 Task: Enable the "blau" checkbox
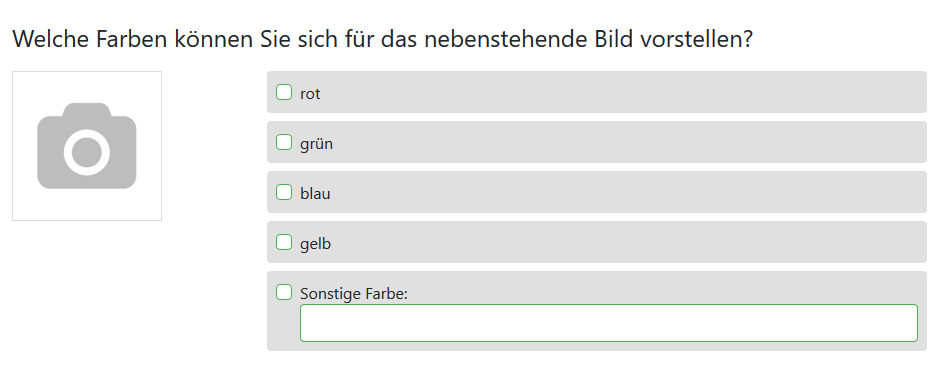[x=284, y=192]
